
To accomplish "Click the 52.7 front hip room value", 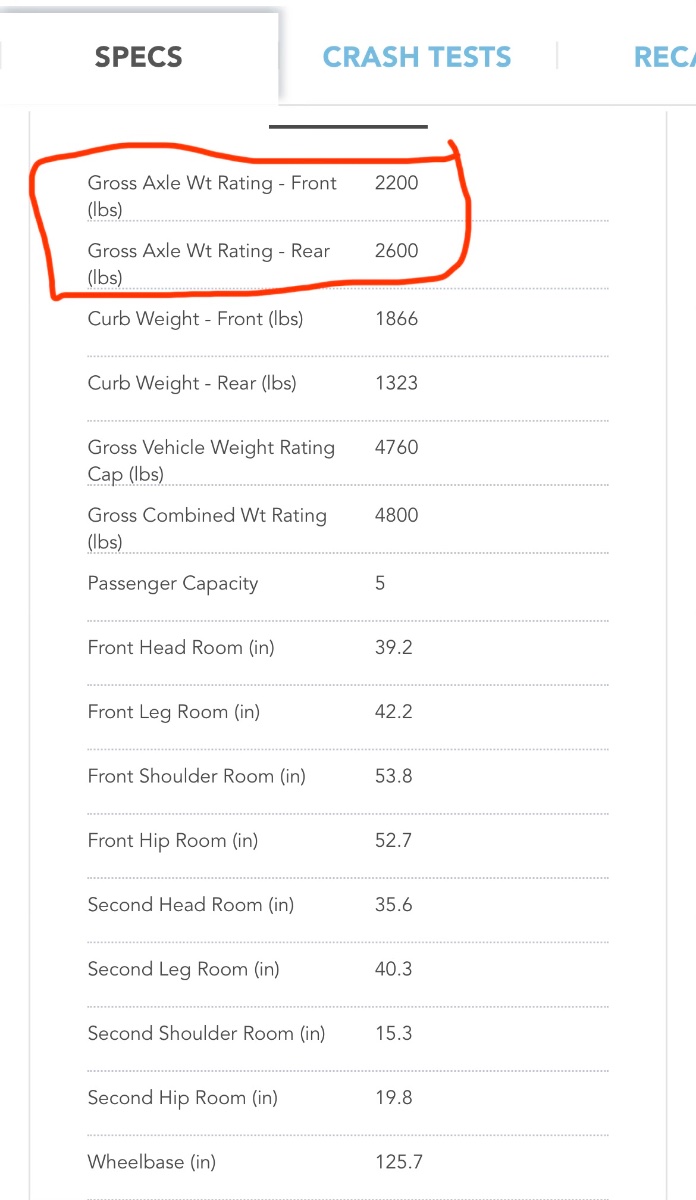I will 393,841.
